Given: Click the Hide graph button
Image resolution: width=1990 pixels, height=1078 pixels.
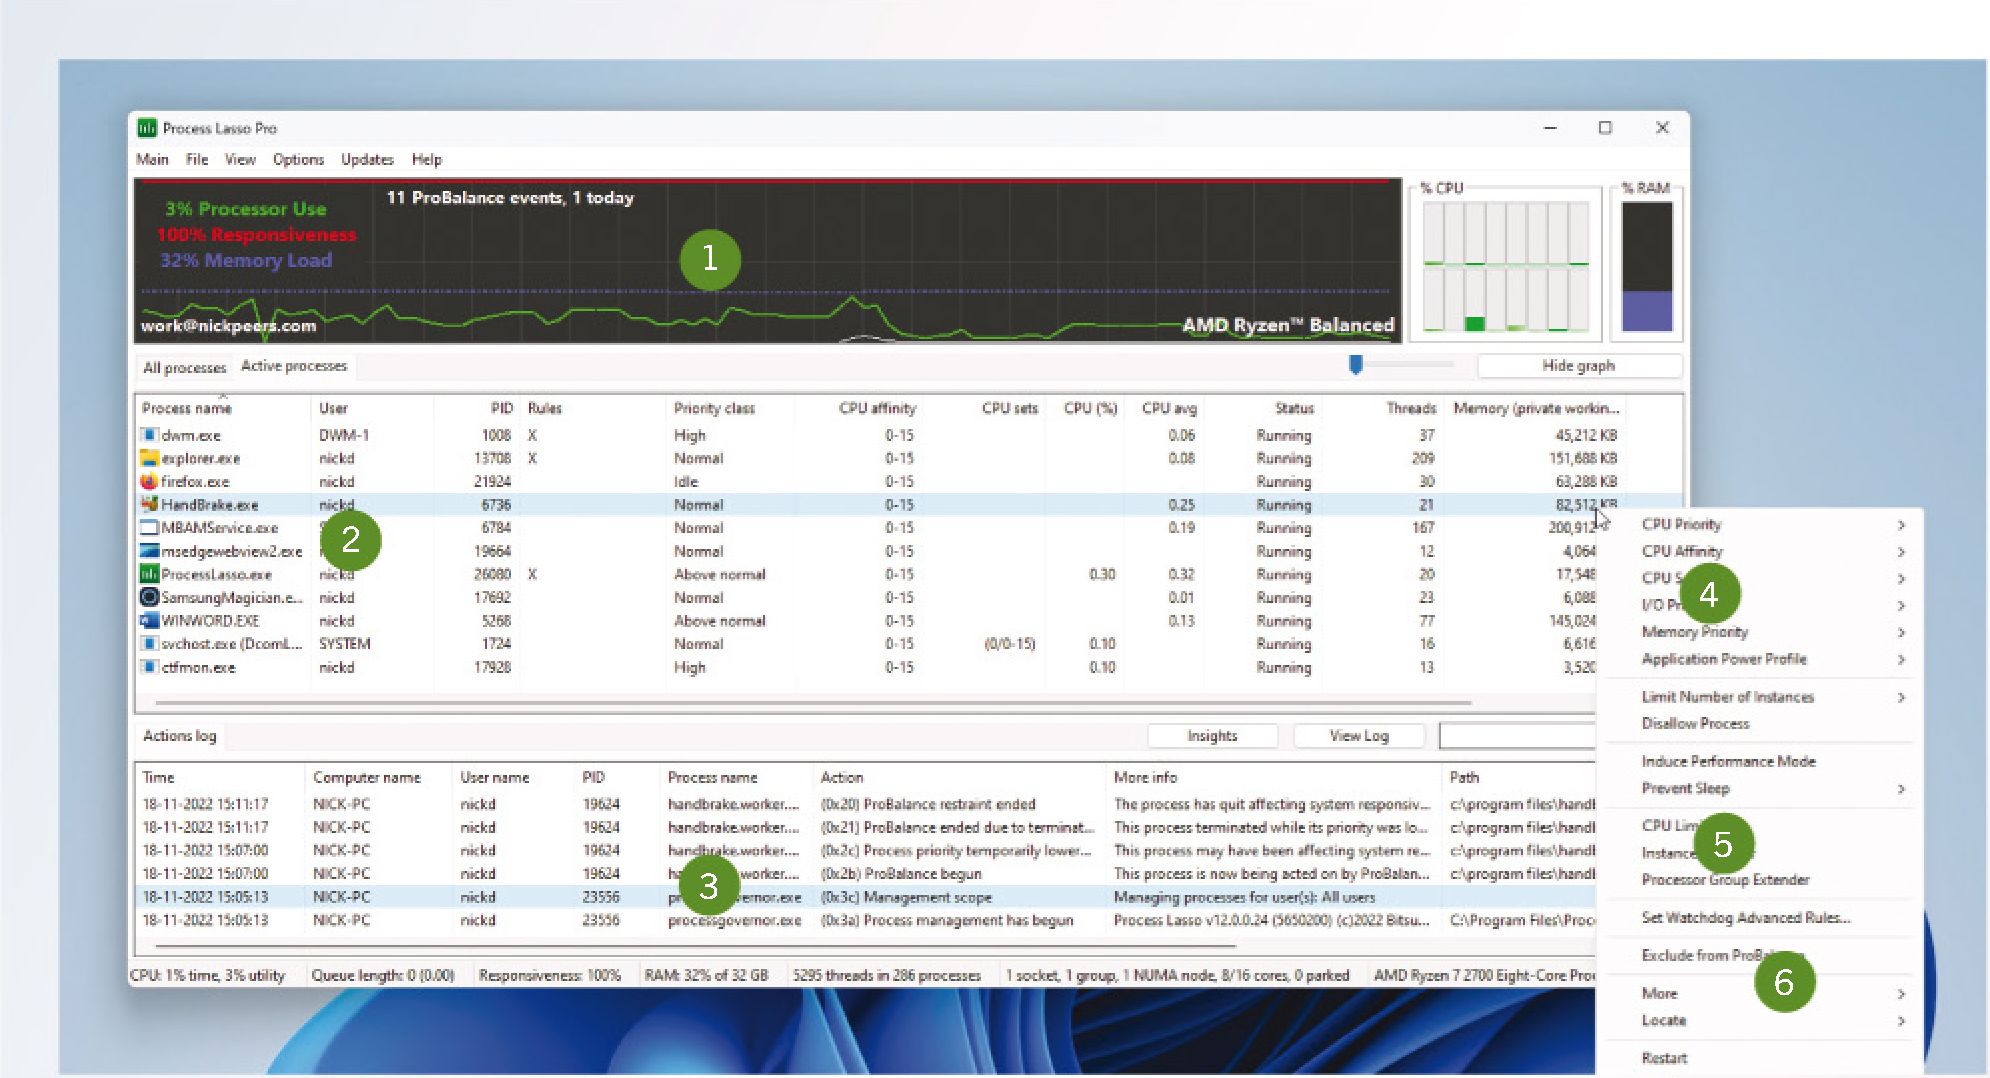Looking at the screenshot, I should [x=1579, y=366].
